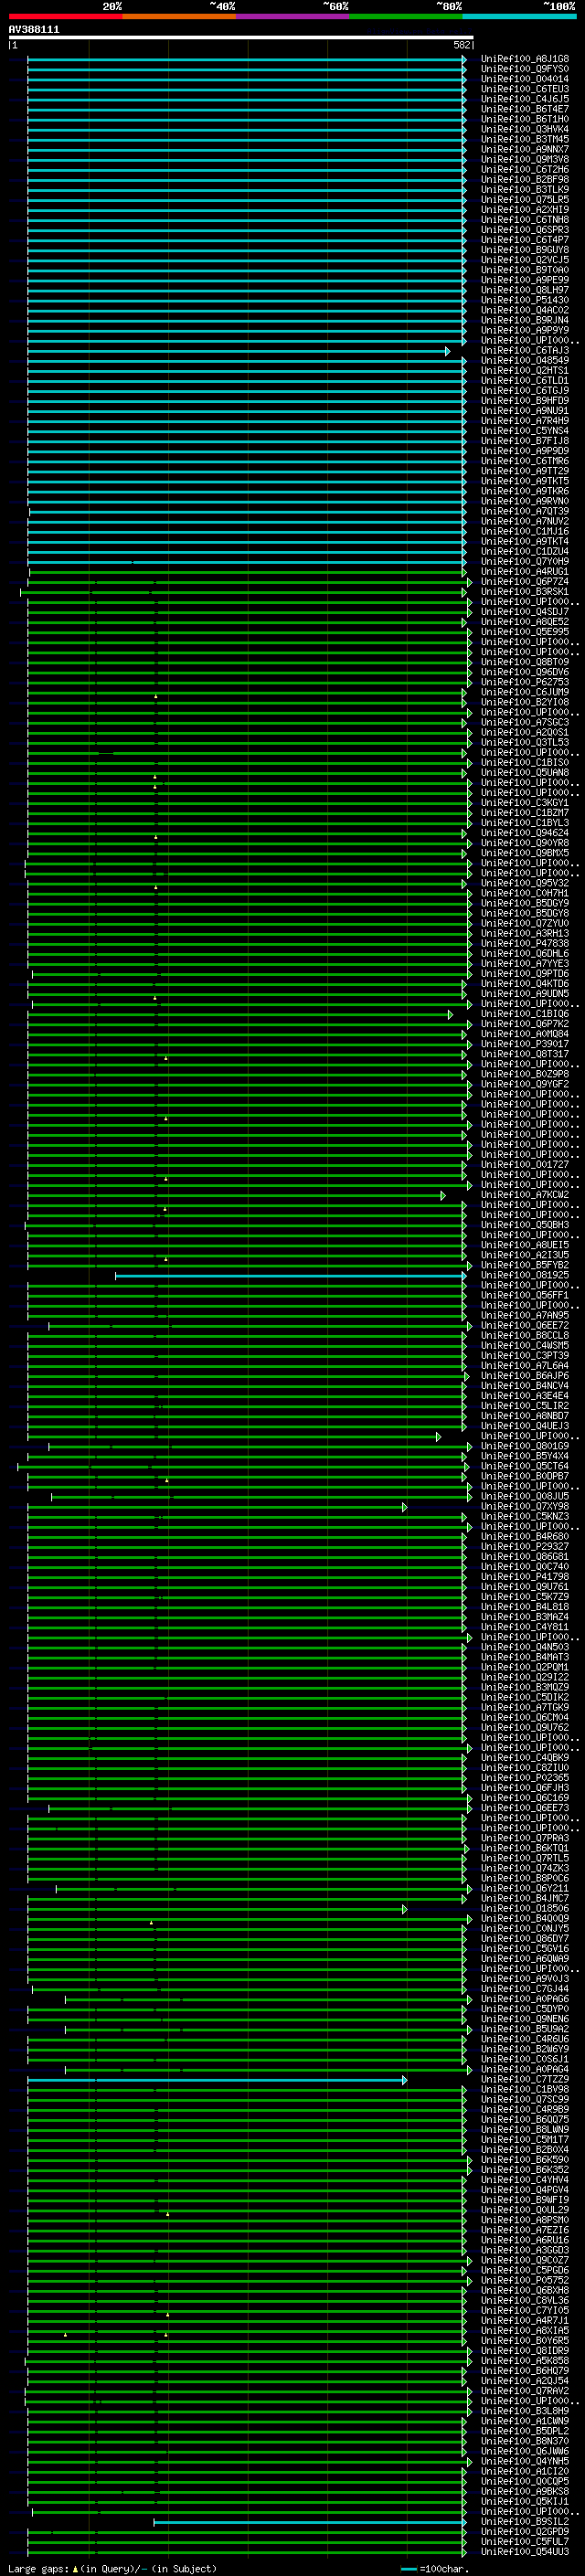This screenshot has height=2576, width=585.
Task: Select hit label UniRef100_Q6C169
Action: 524,1797
